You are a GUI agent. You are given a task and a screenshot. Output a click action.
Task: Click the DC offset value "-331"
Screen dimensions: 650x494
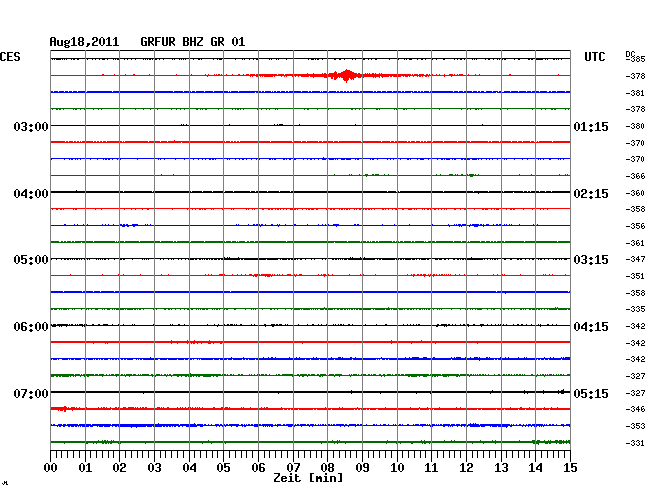click(x=635, y=443)
